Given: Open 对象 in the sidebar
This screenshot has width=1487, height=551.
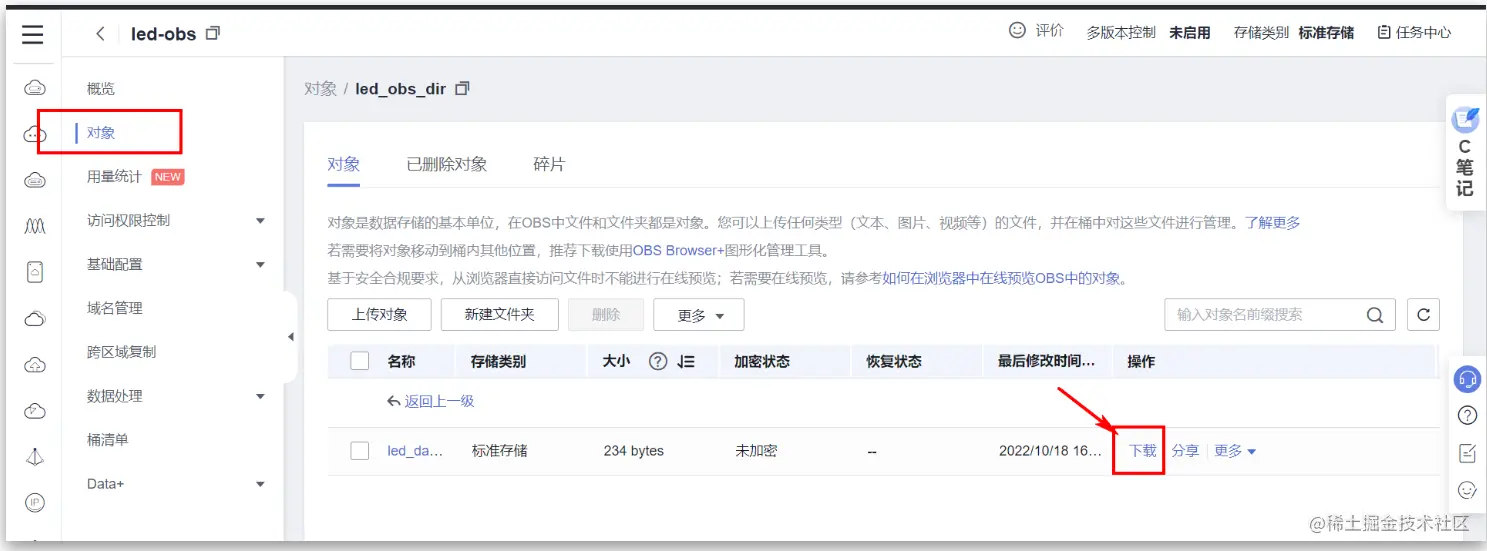Looking at the screenshot, I should (x=101, y=132).
